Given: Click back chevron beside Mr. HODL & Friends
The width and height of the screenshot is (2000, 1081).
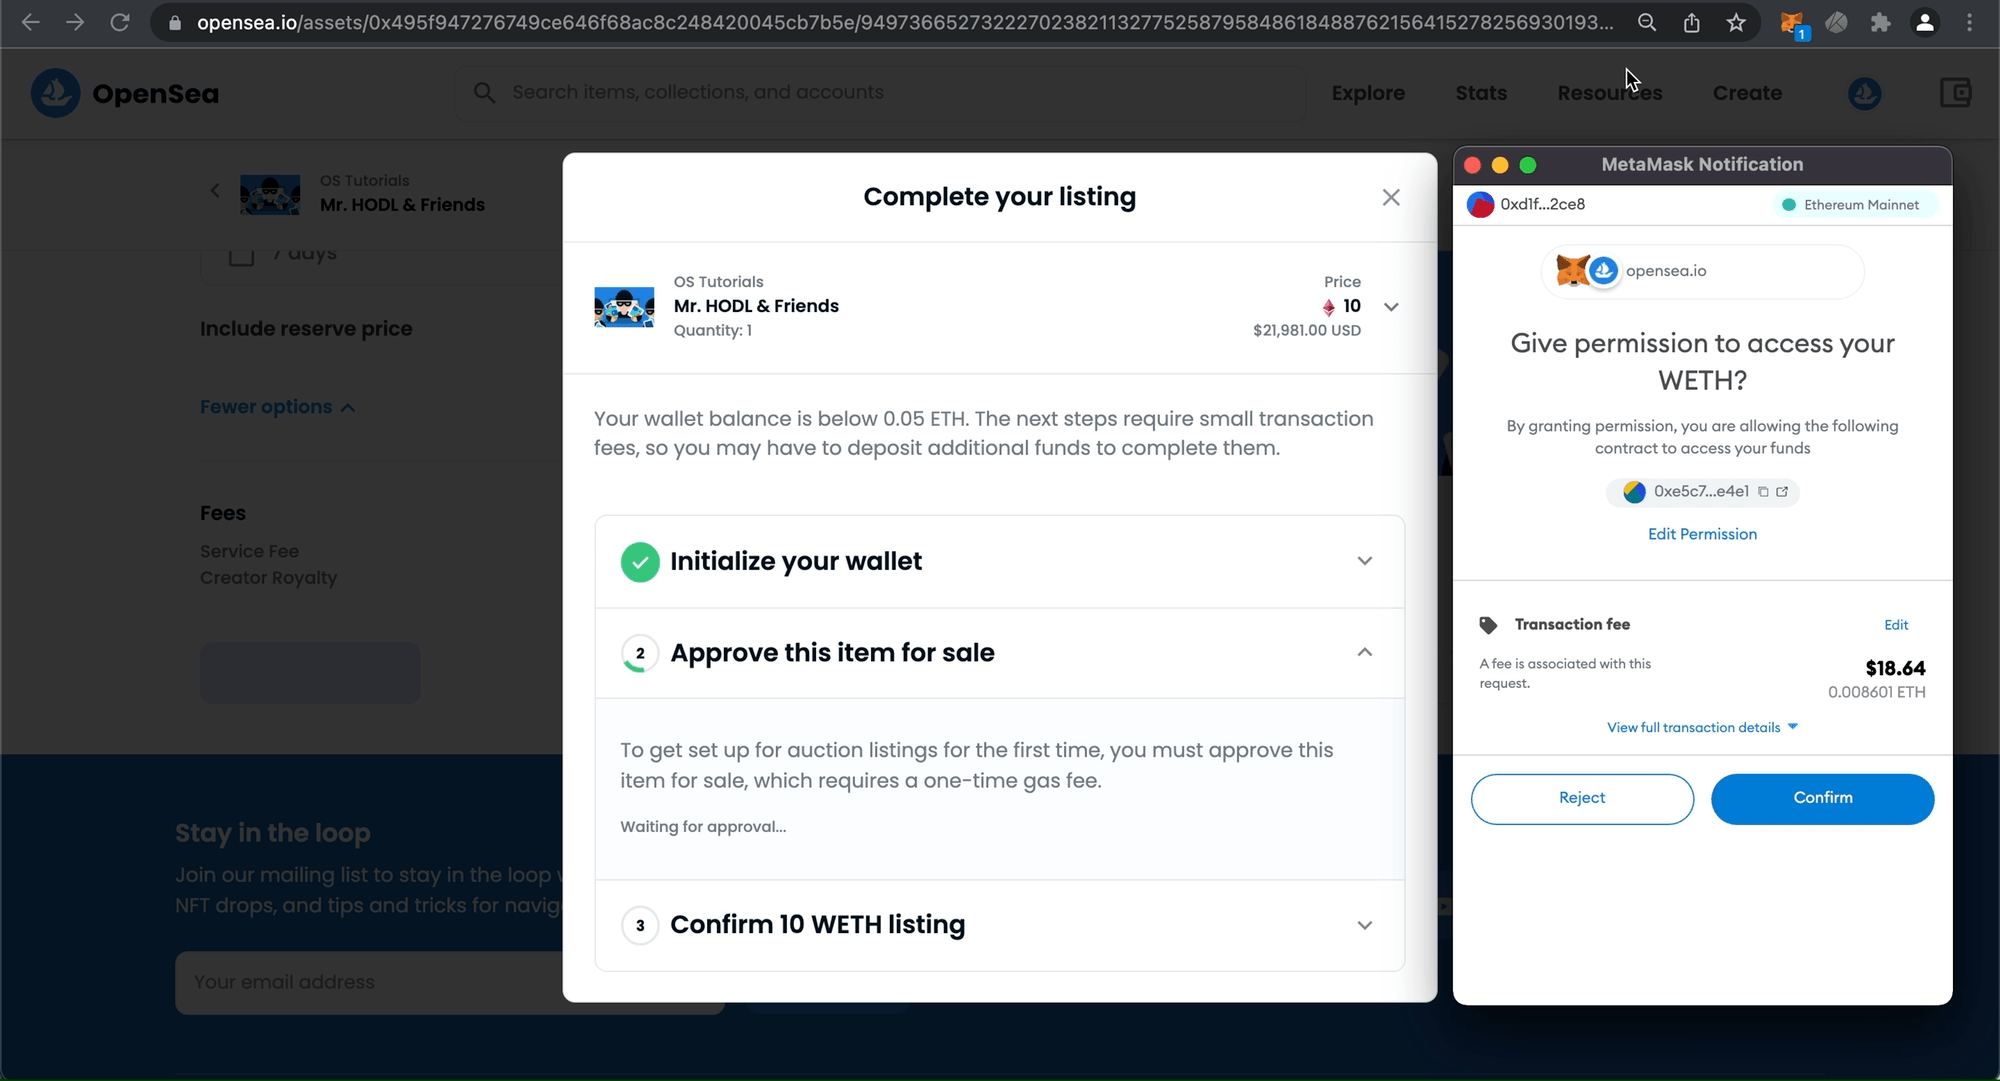Looking at the screenshot, I should pos(215,190).
